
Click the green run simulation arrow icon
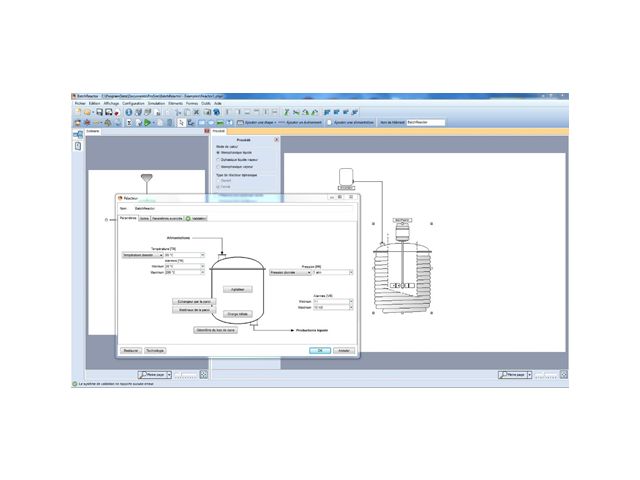[147, 122]
